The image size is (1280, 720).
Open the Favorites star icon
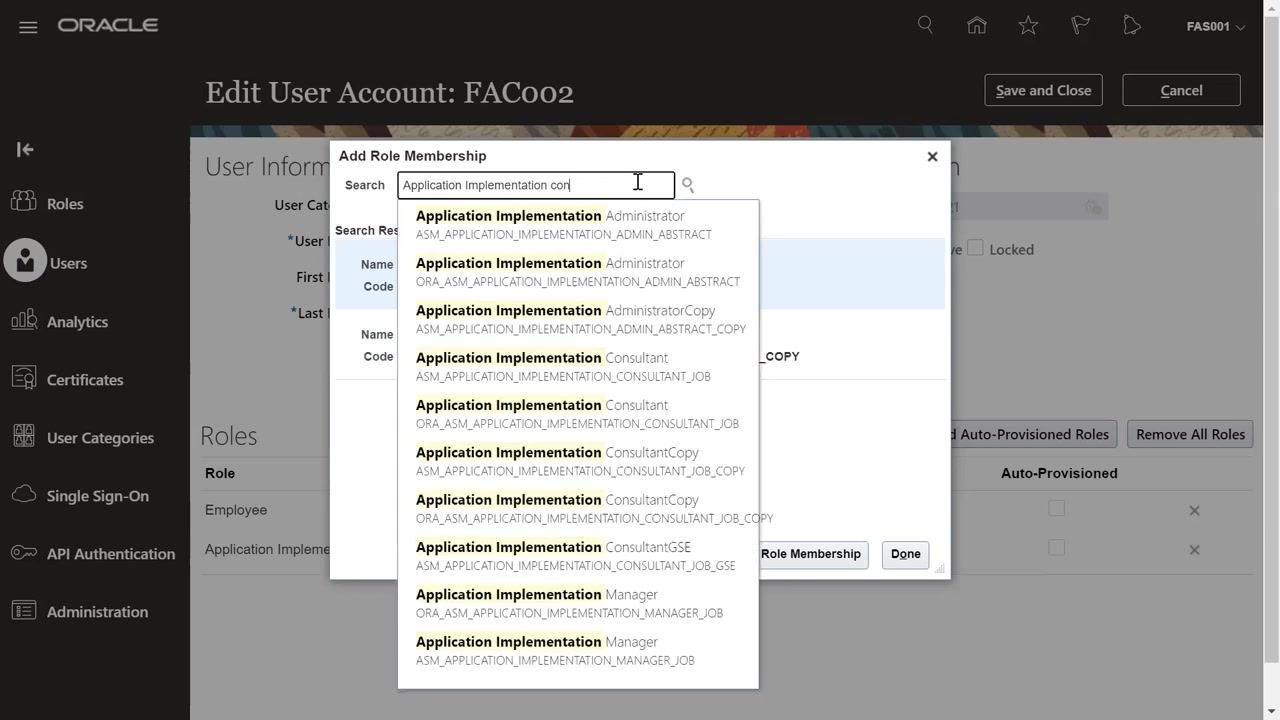pyautogui.click(x=1028, y=26)
